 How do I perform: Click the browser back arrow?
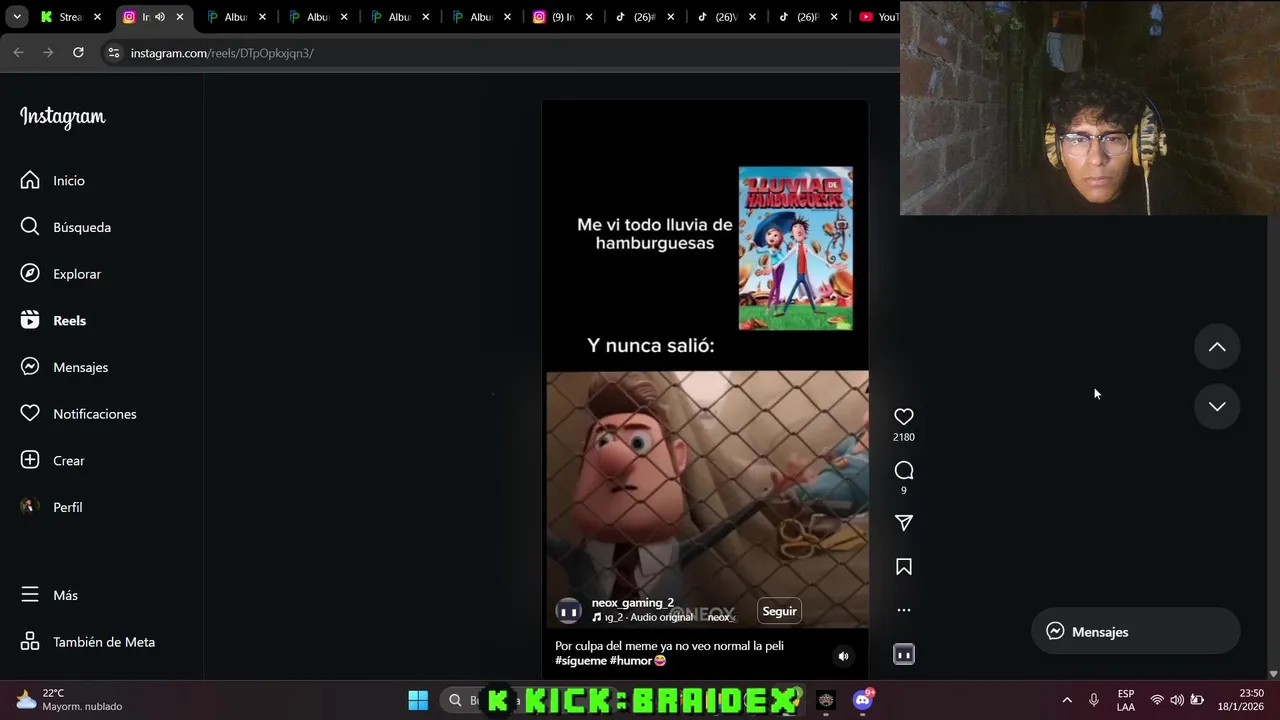[19, 52]
